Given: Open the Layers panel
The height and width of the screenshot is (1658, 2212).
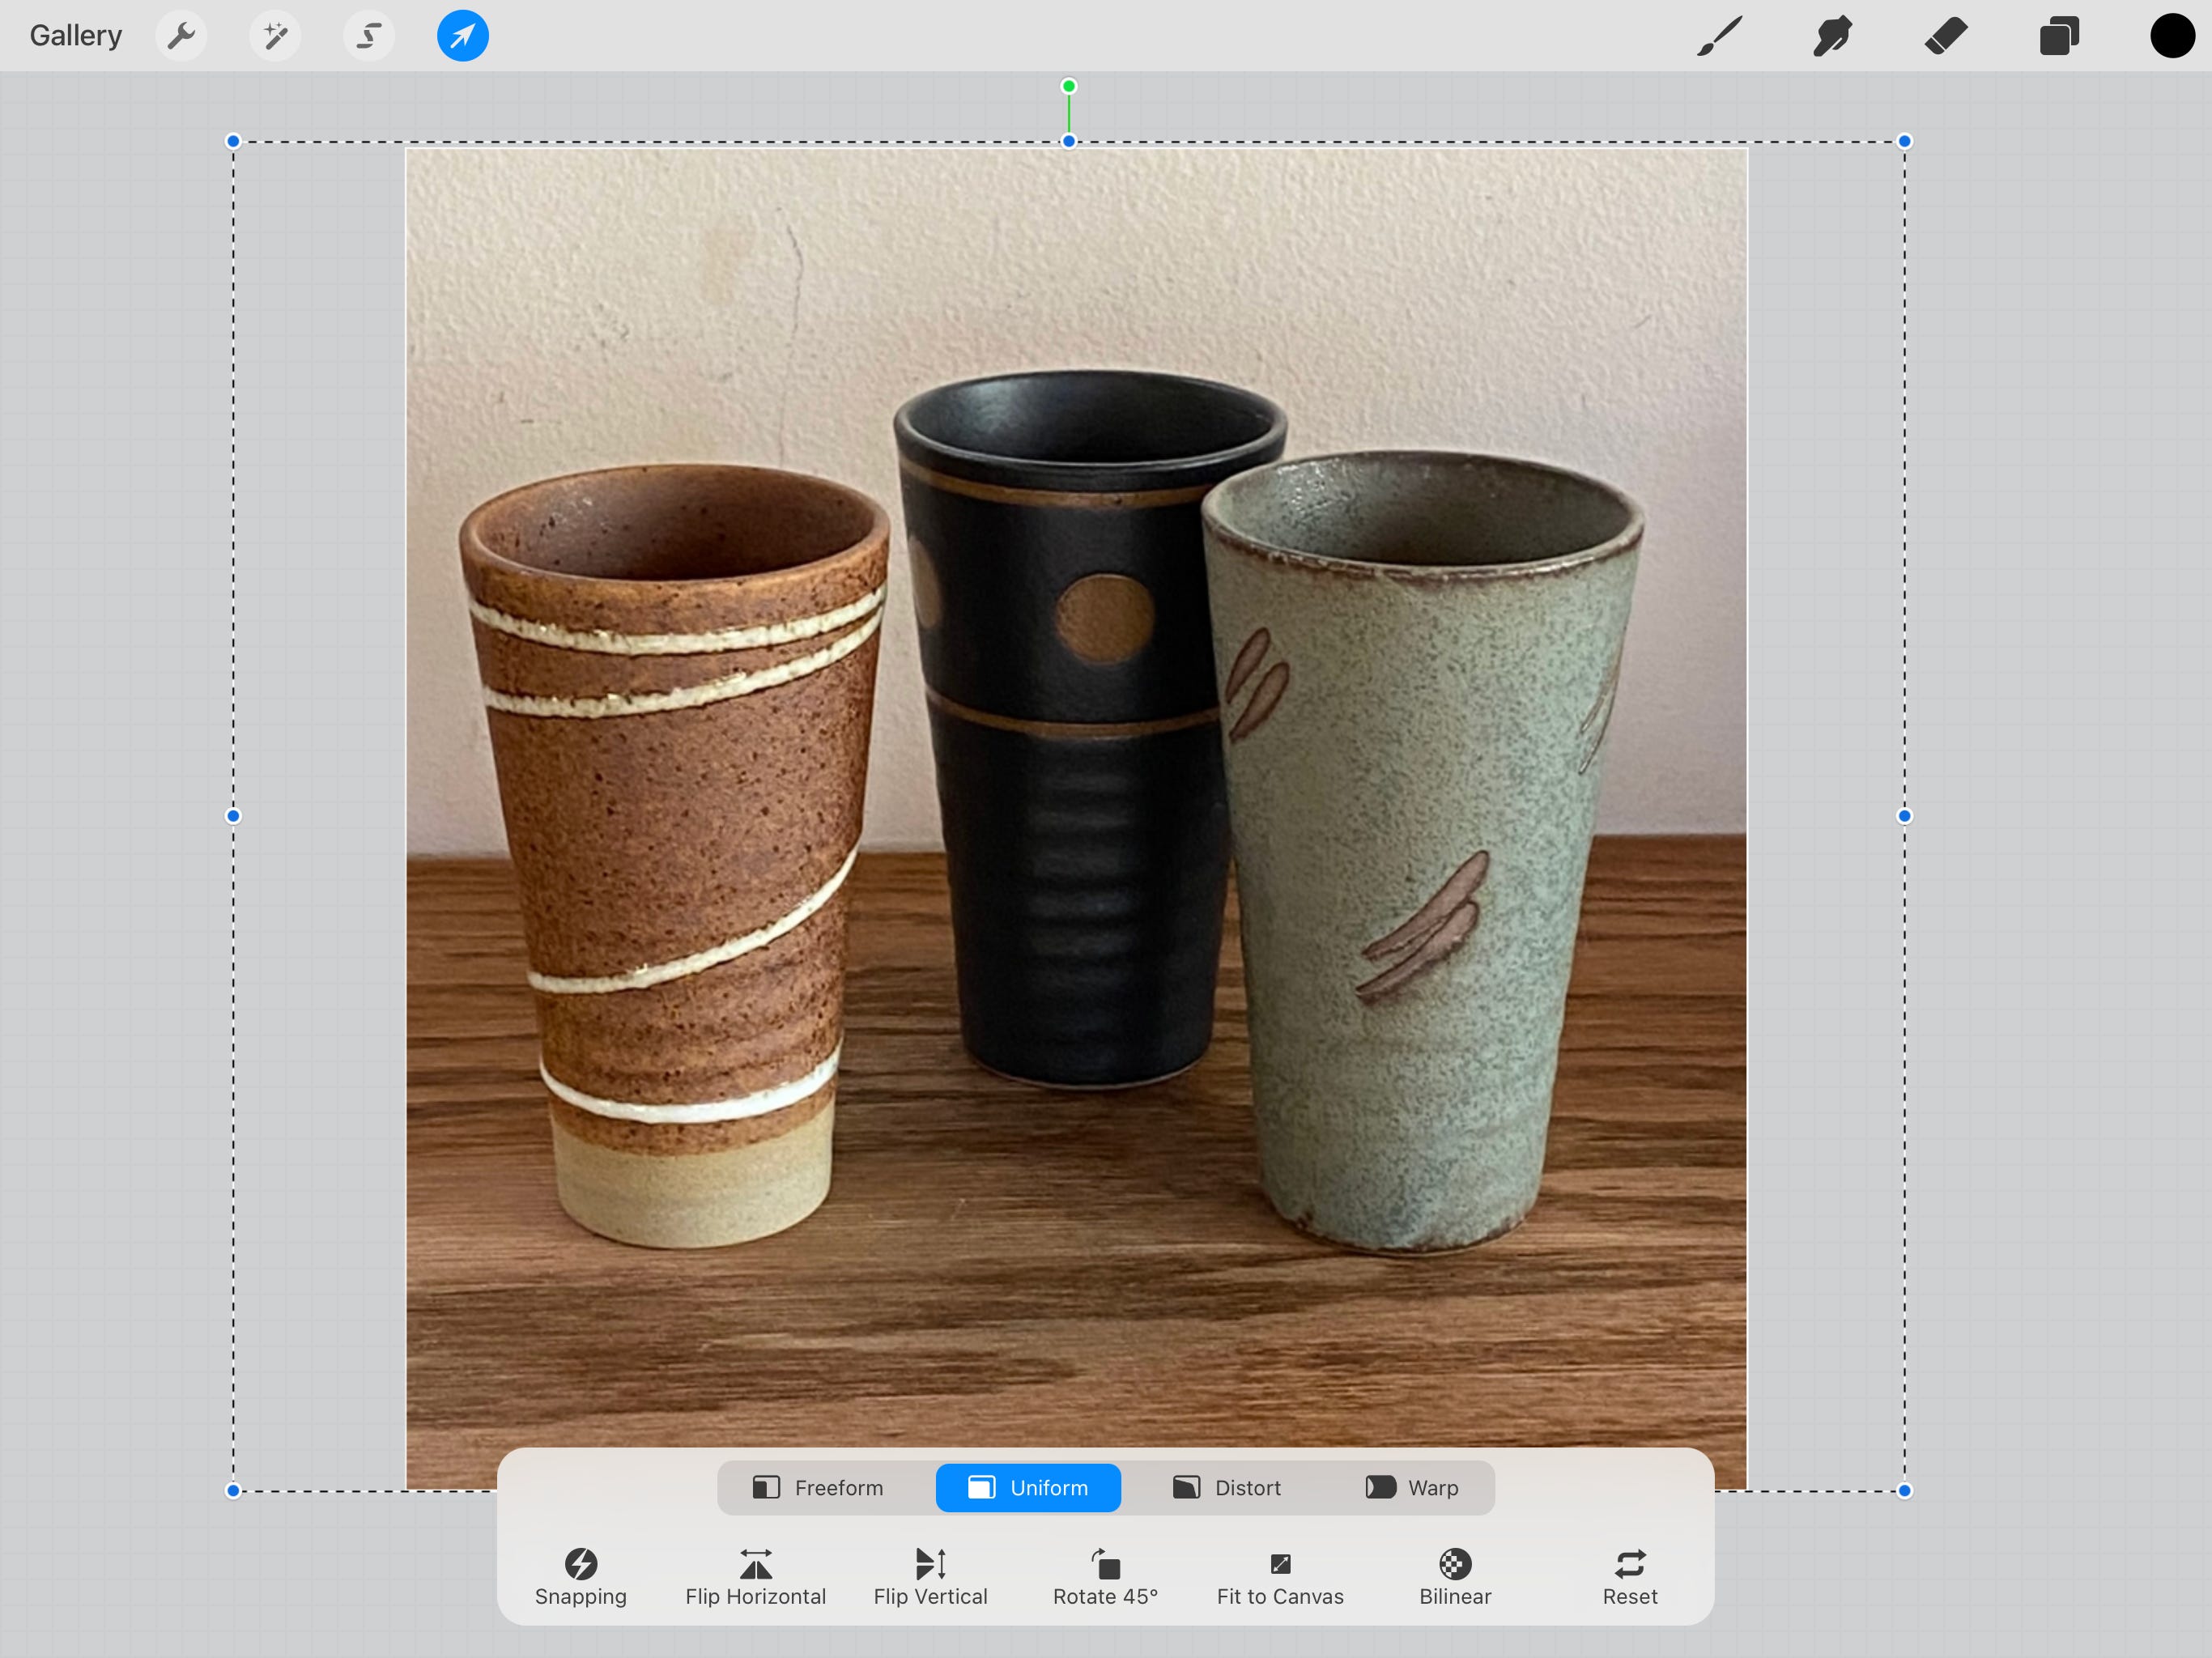Looking at the screenshot, I should (x=2059, y=37).
